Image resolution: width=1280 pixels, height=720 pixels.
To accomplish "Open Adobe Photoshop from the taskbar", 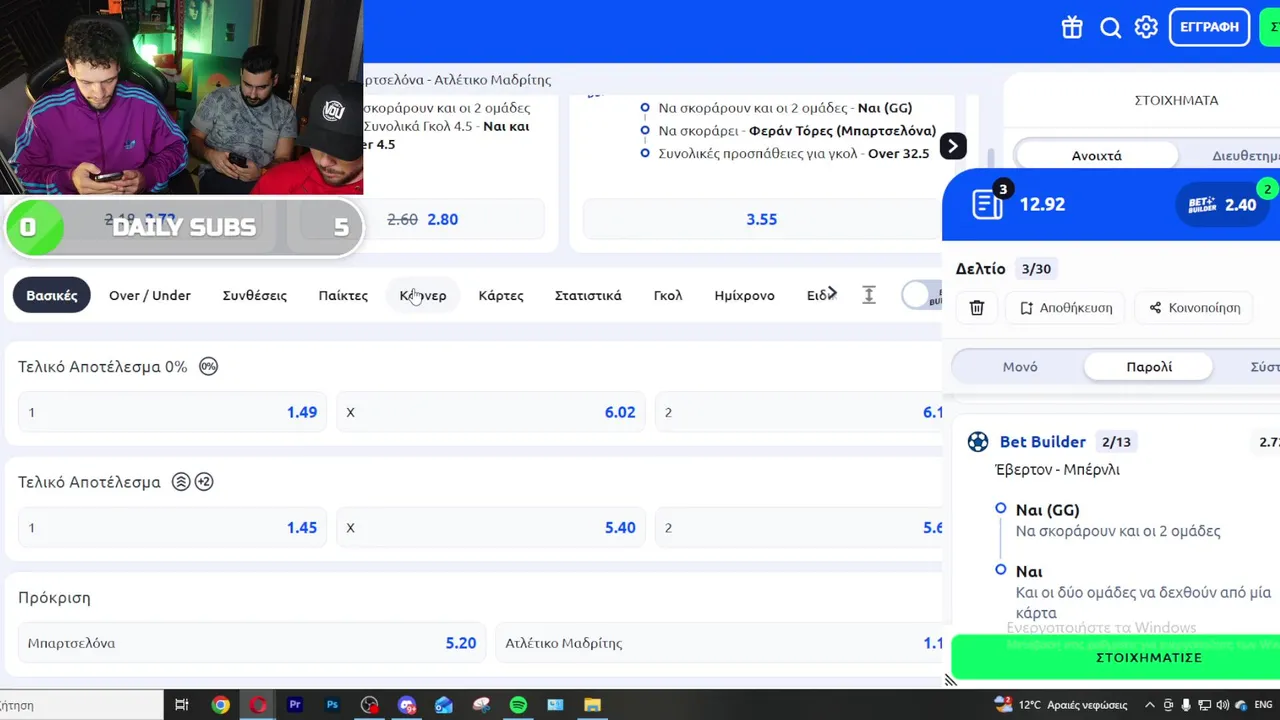I will [x=332, y=705].
